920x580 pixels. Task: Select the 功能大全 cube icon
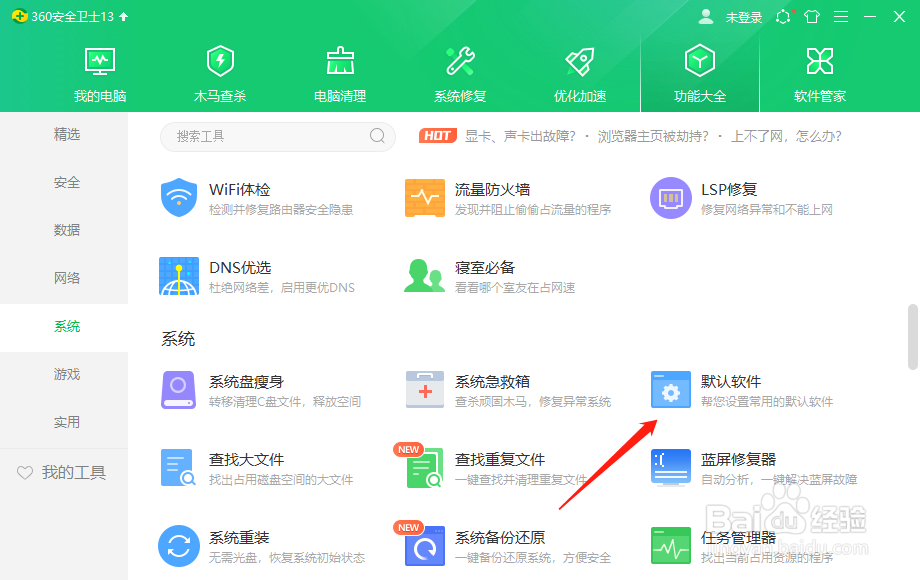click(699, 60)
